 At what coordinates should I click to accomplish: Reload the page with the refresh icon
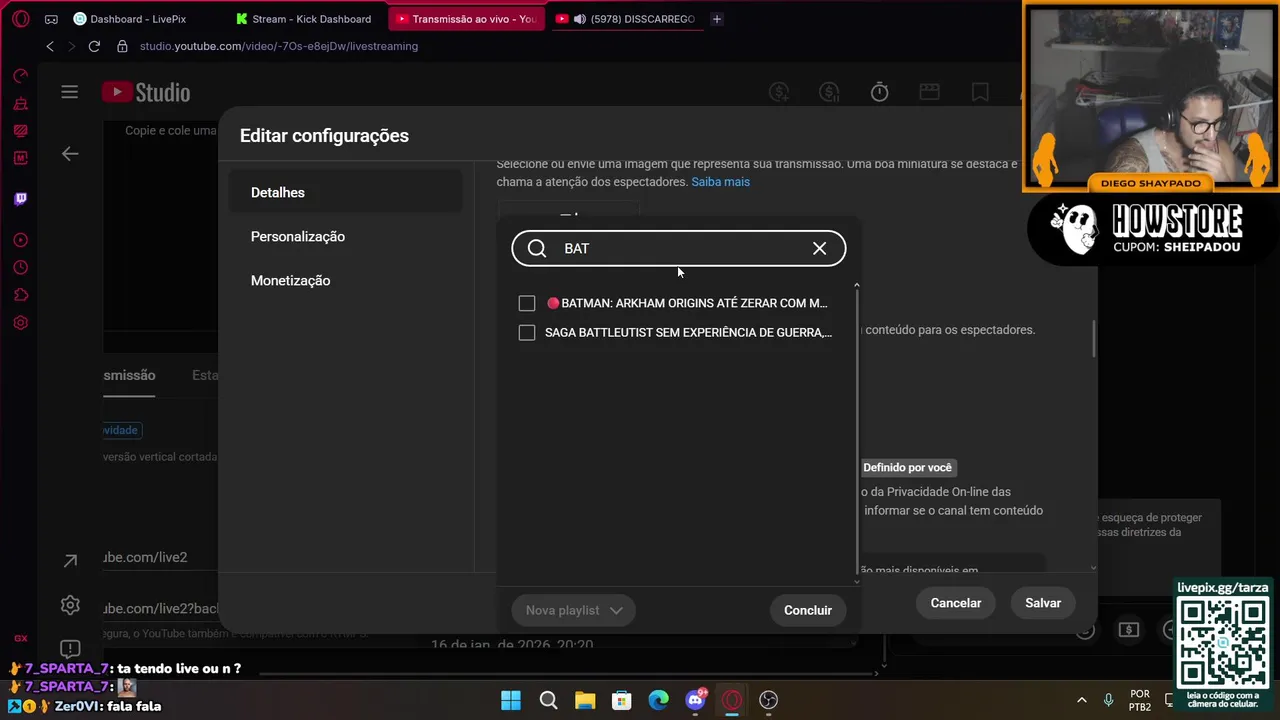coord(94,46)
